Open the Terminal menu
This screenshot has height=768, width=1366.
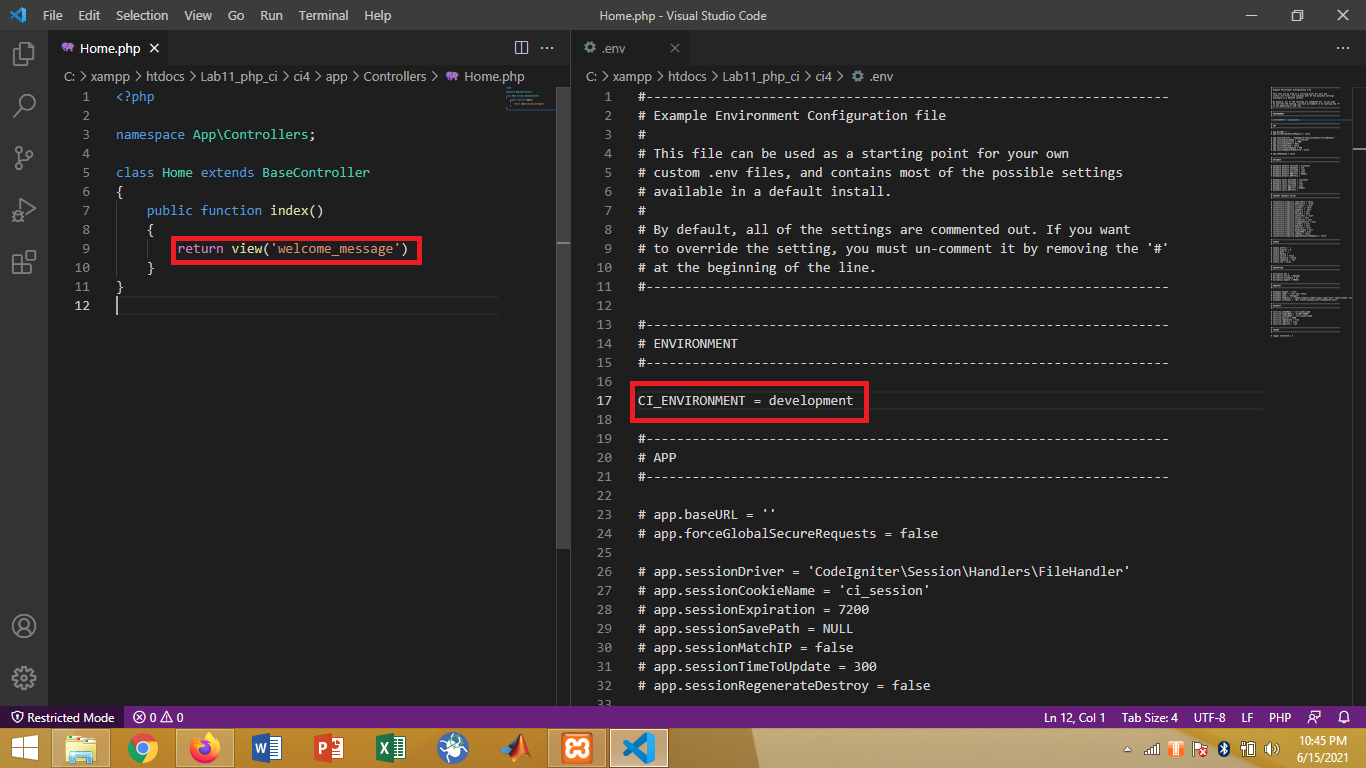pos(323,15)
